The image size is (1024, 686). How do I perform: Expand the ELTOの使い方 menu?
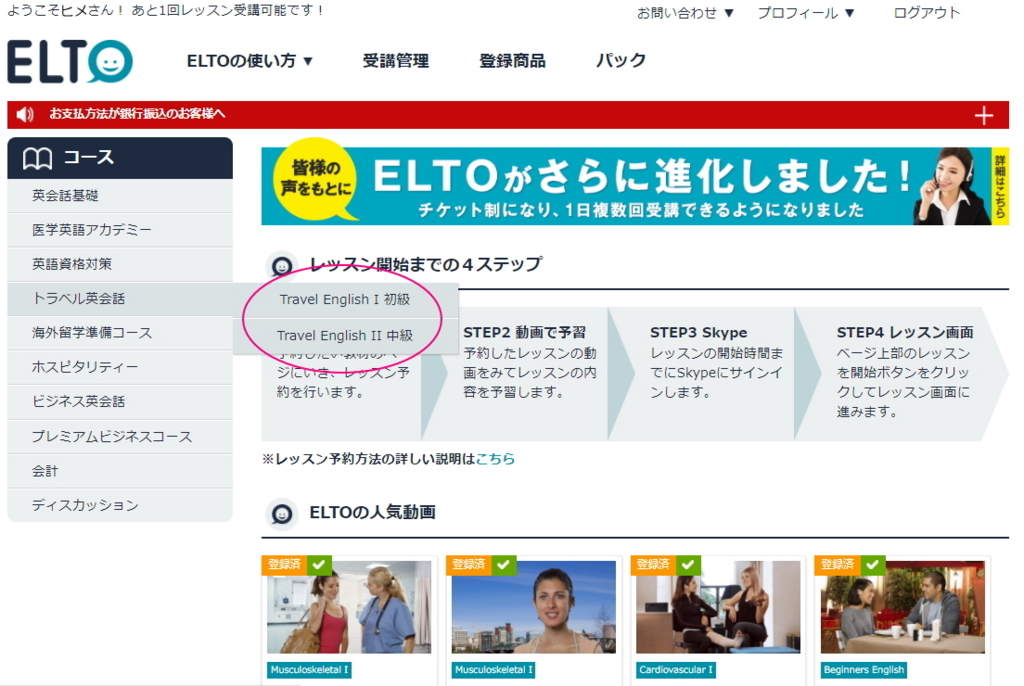coord(249,61)
